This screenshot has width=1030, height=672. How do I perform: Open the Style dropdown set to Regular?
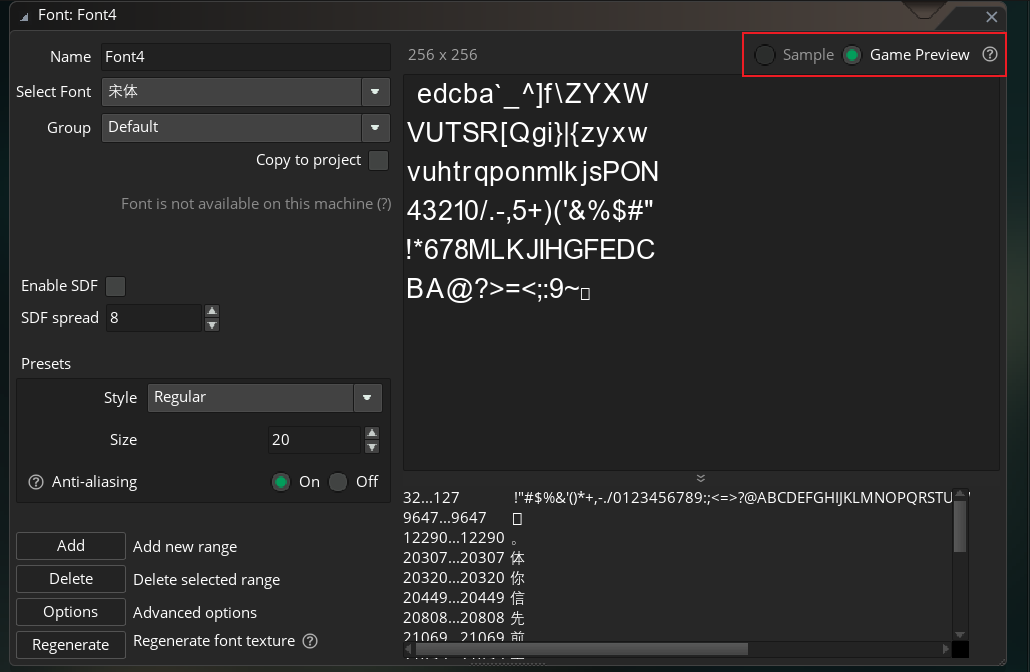367,398
